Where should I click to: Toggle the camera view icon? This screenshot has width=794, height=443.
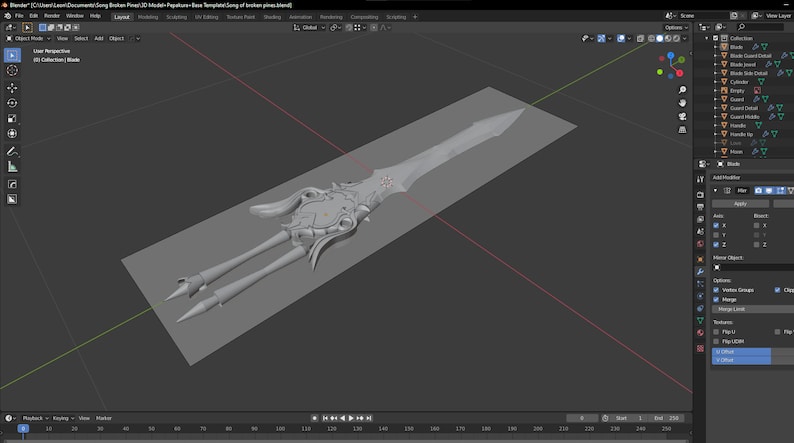tap(682, 116)
